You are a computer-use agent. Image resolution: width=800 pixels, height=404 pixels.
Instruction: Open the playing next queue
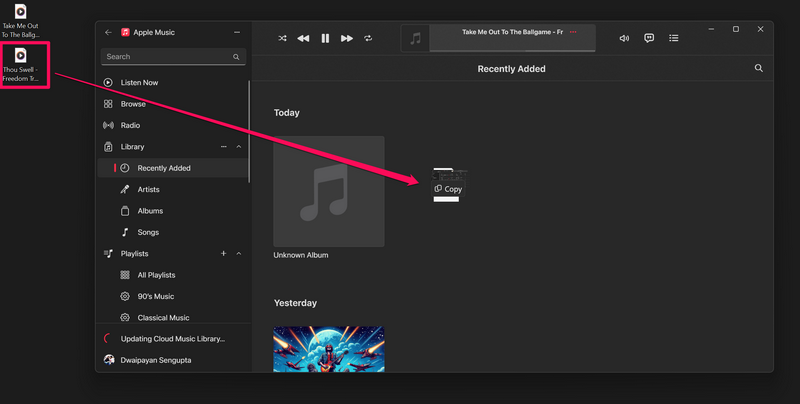(673, 38)
